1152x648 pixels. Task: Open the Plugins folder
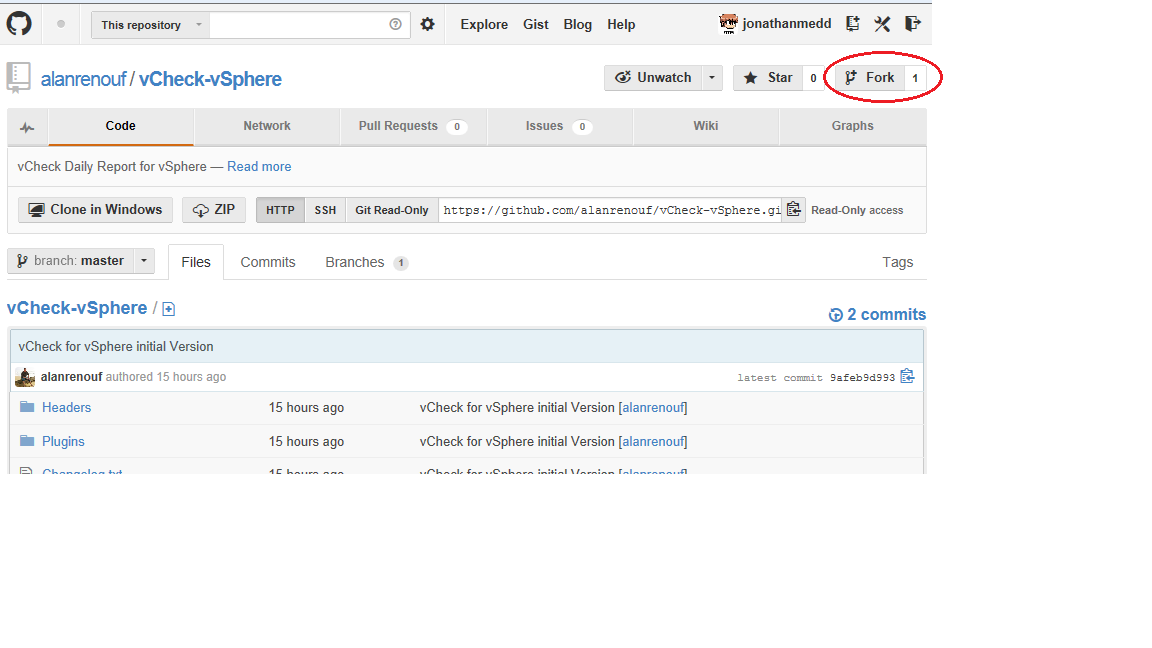pyautogui.click(x=63, y=442)
